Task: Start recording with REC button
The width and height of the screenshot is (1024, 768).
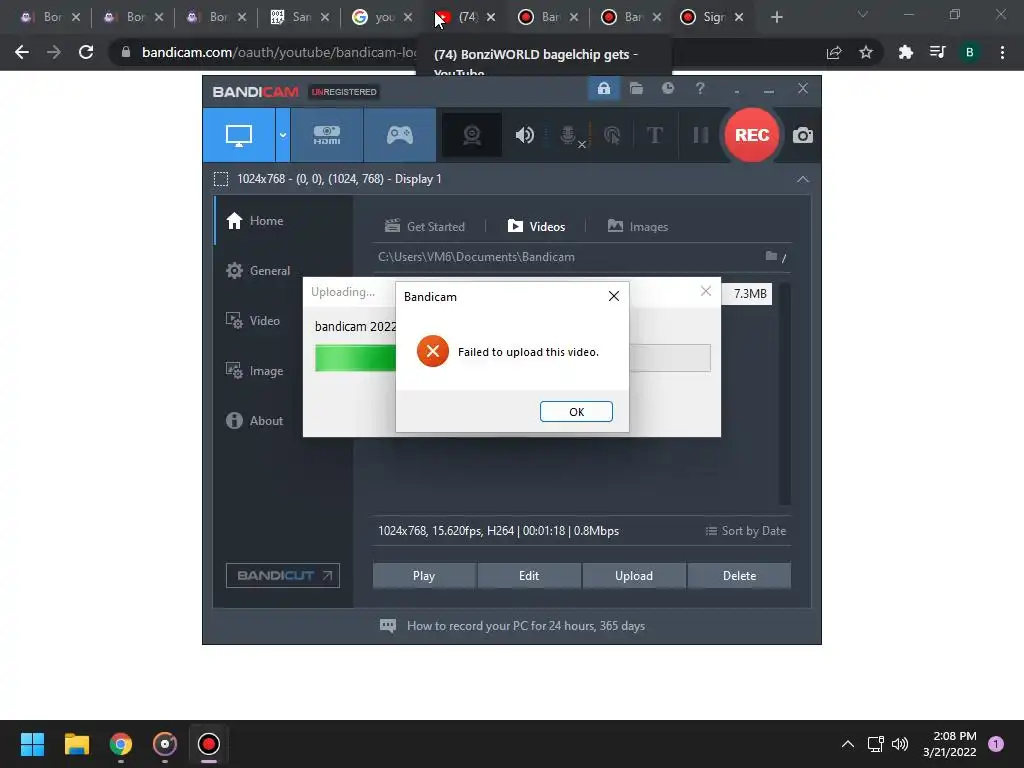Action: 752,135
